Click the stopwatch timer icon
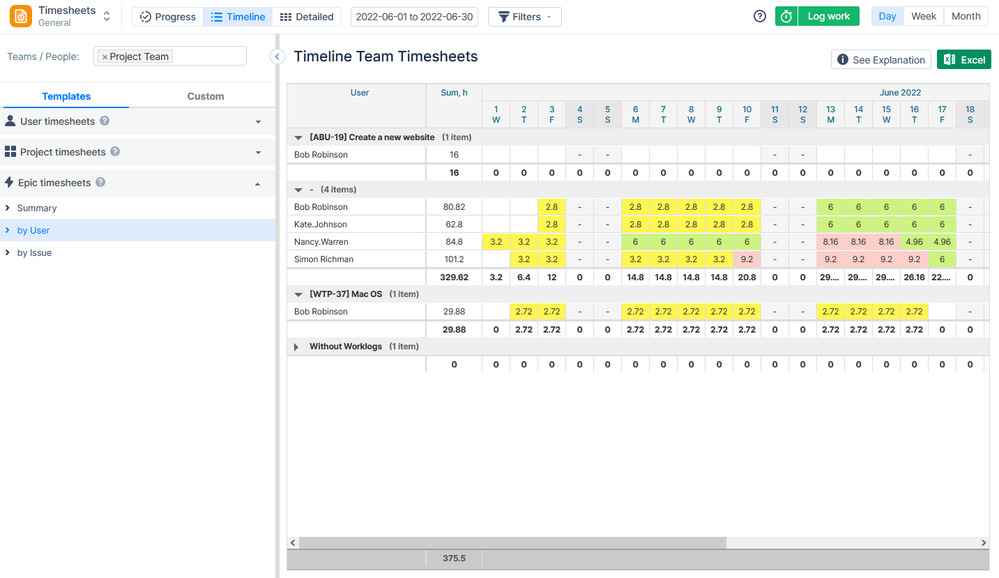 pyautogui.click(x=786, y=16)
